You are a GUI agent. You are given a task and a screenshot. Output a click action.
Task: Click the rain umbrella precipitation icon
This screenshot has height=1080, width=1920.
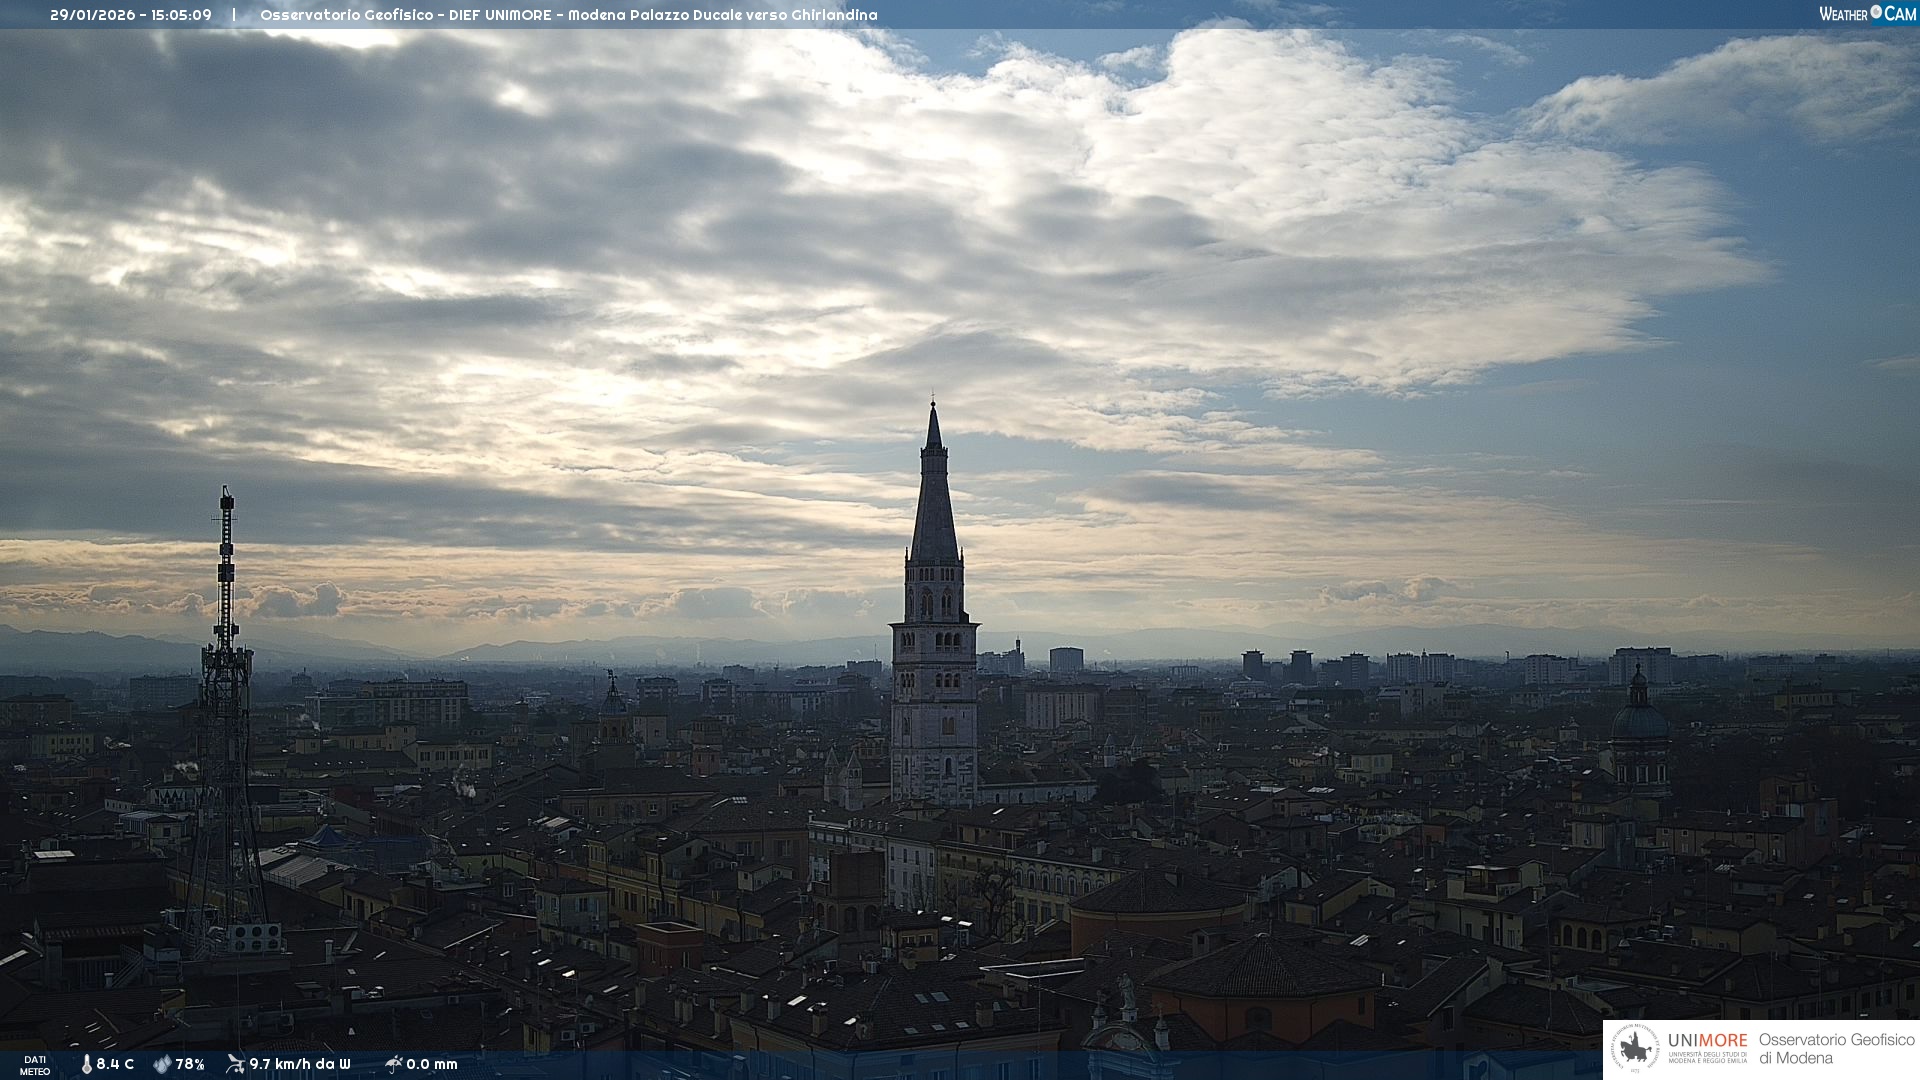coord(394,1063)
